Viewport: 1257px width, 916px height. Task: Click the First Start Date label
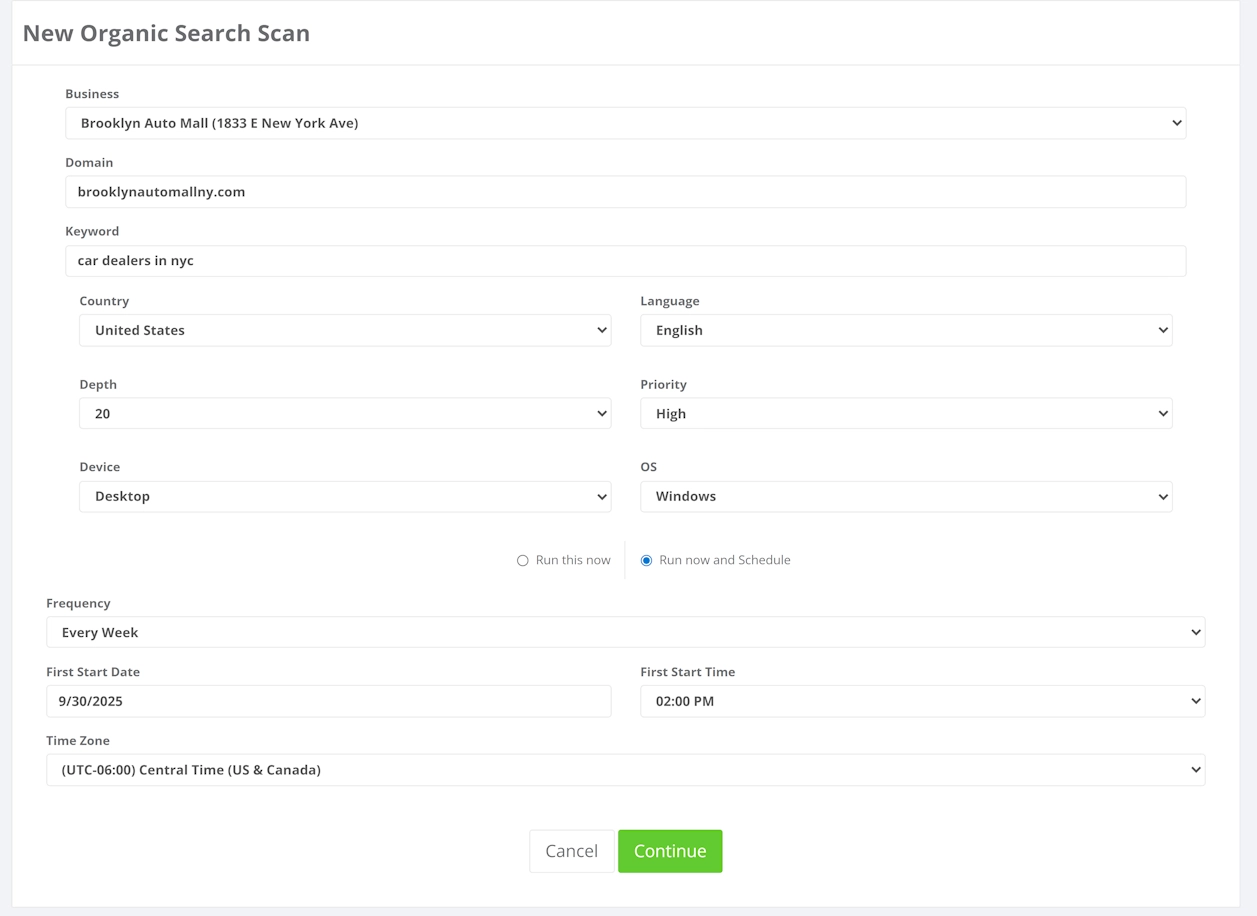93,672
